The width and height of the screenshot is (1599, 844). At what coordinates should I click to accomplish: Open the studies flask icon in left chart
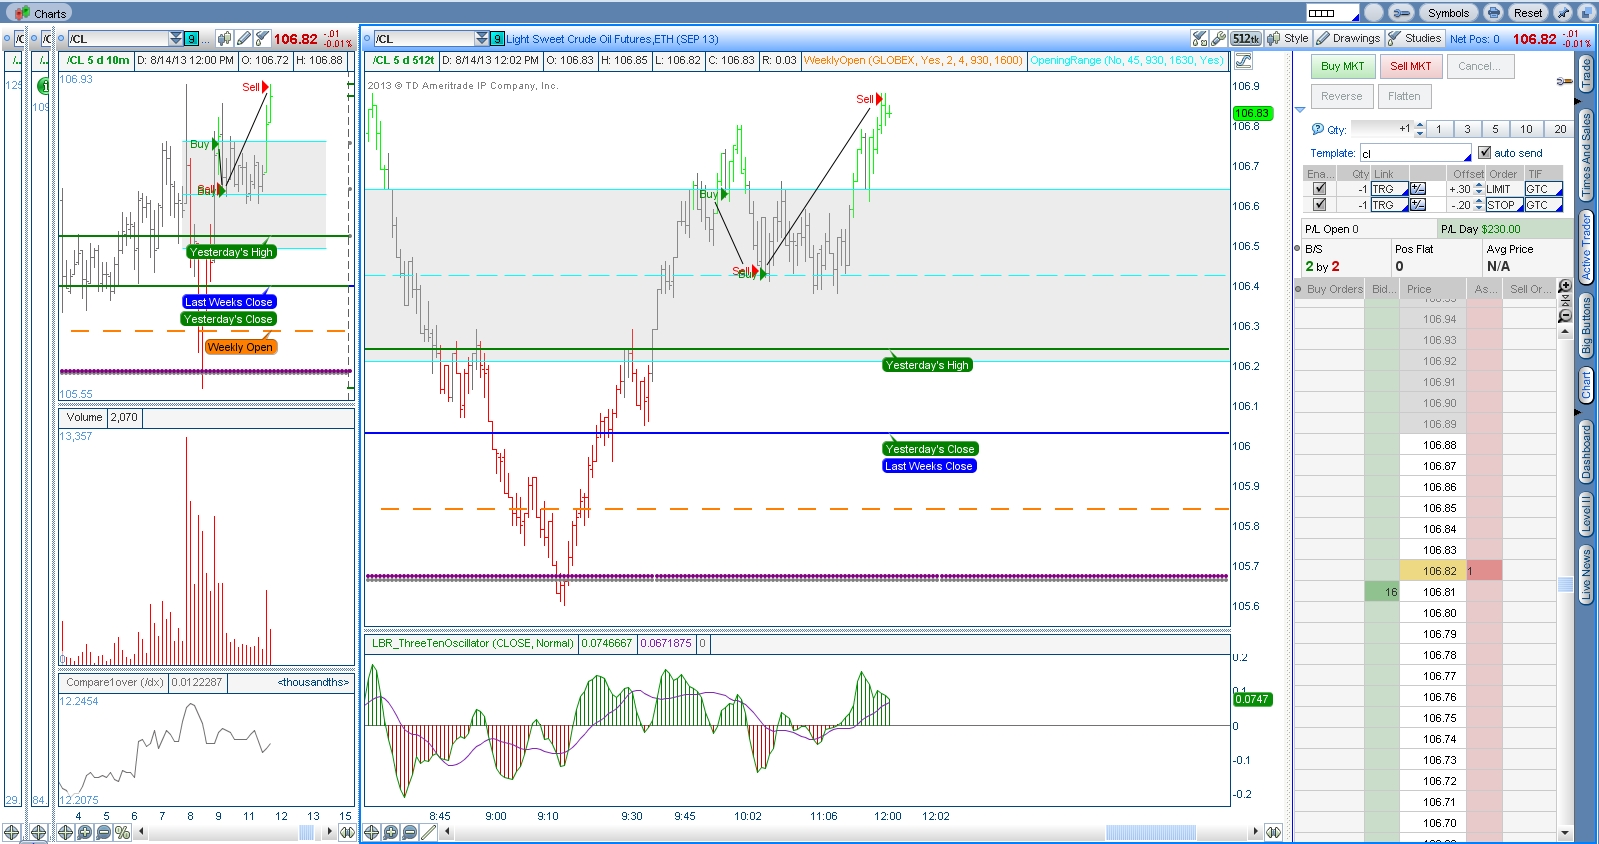coord(262,39)
